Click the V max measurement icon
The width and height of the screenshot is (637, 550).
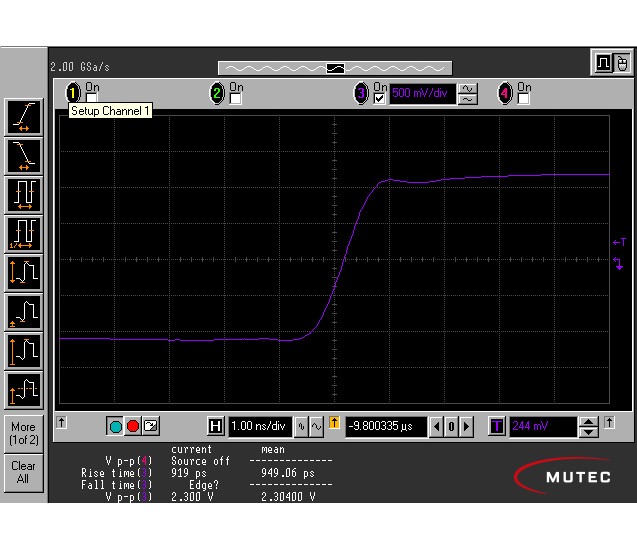click(x=23, y=350)
